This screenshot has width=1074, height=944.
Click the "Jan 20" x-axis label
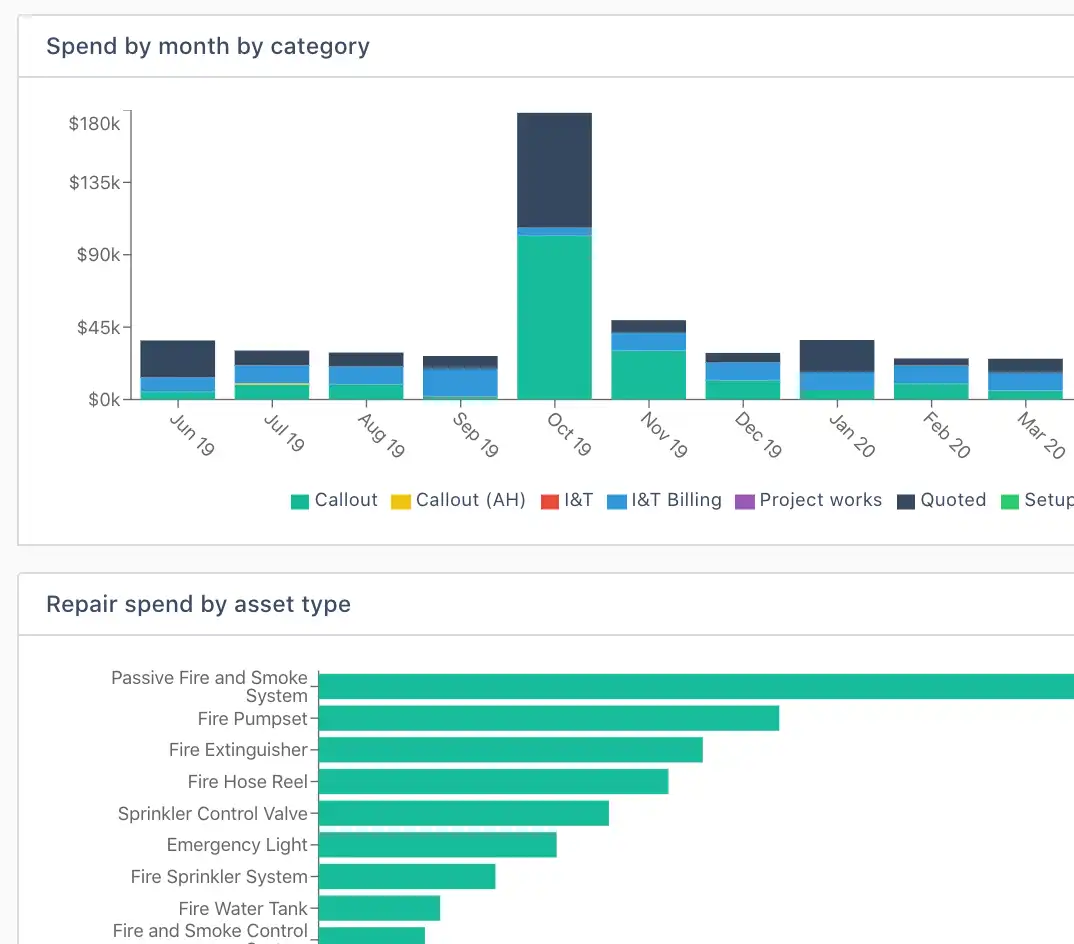(x=852, y=435)
